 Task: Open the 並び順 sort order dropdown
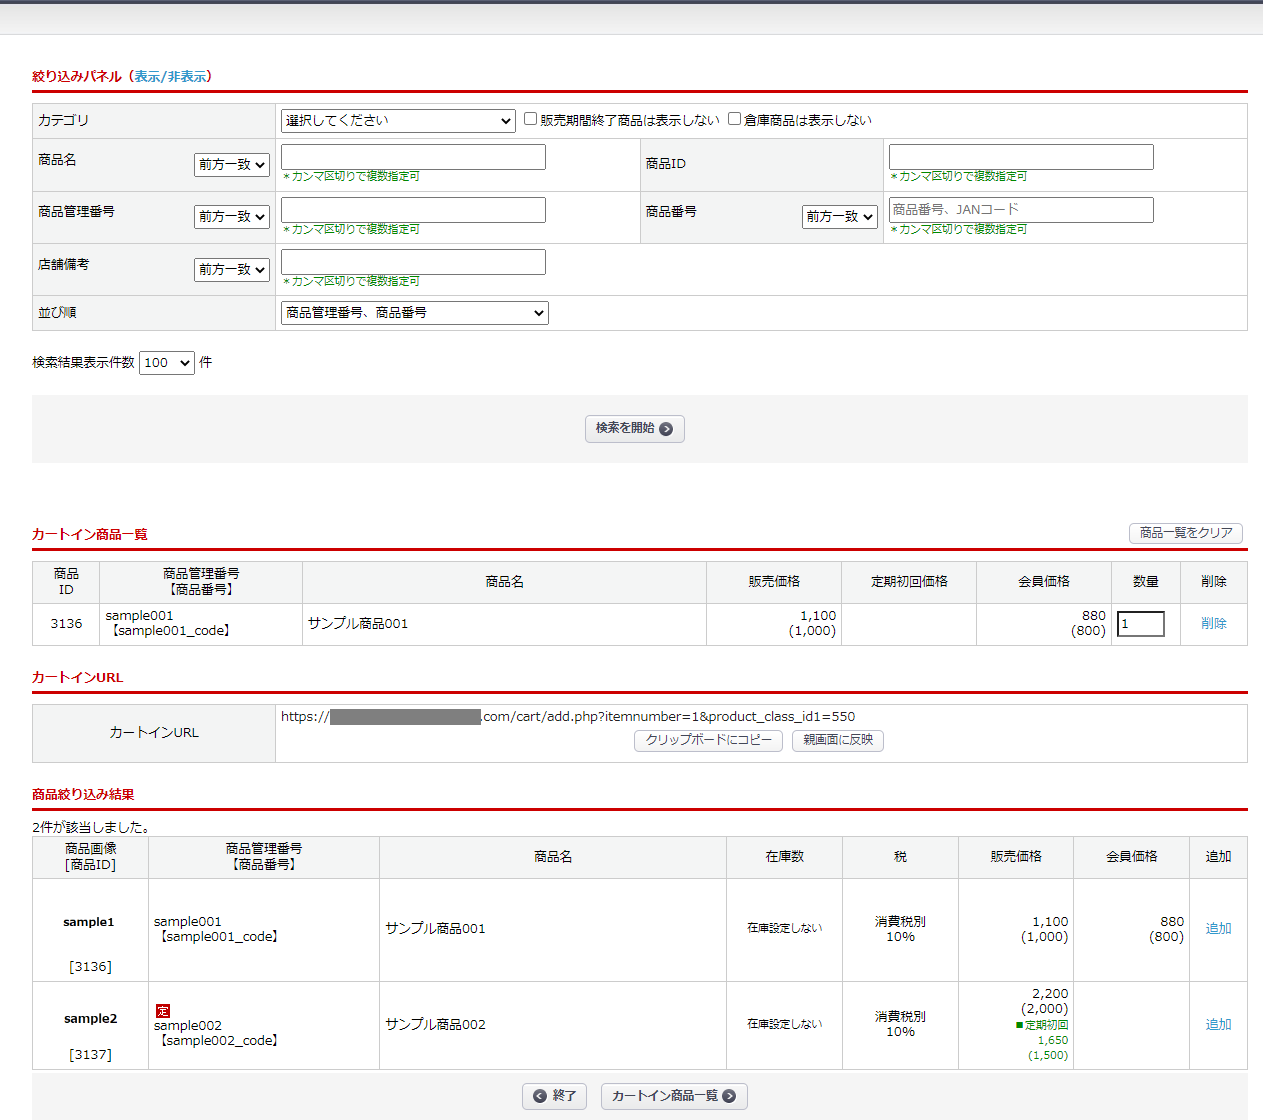click(414, 313)
